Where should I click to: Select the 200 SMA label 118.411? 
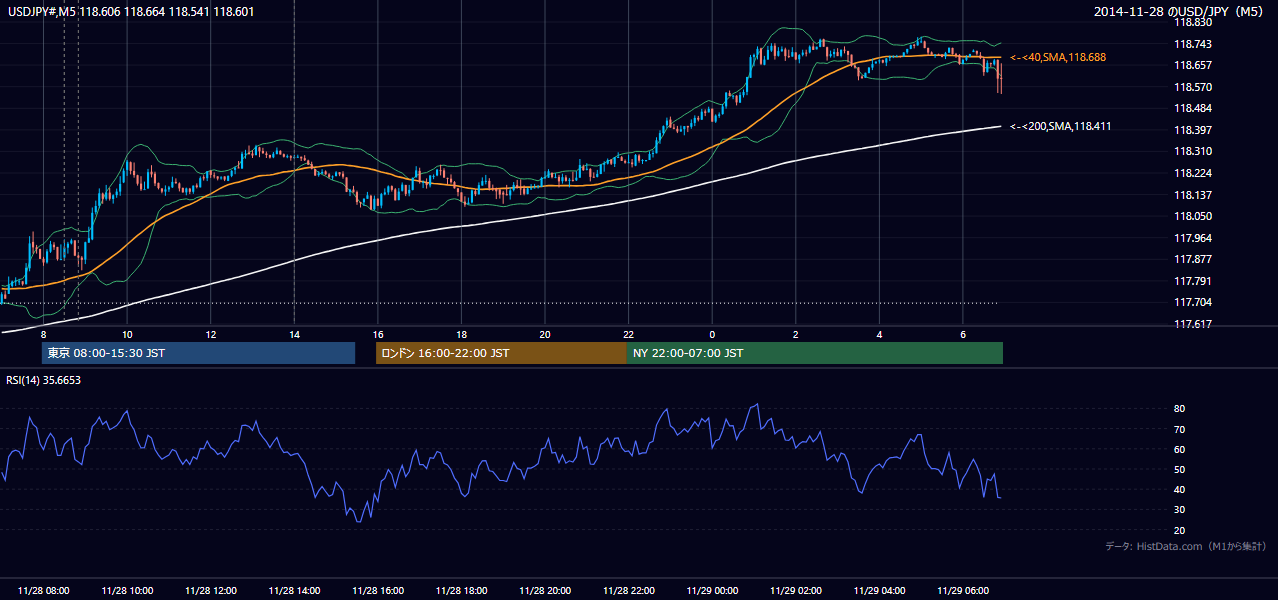click(x=1060, y=127)
